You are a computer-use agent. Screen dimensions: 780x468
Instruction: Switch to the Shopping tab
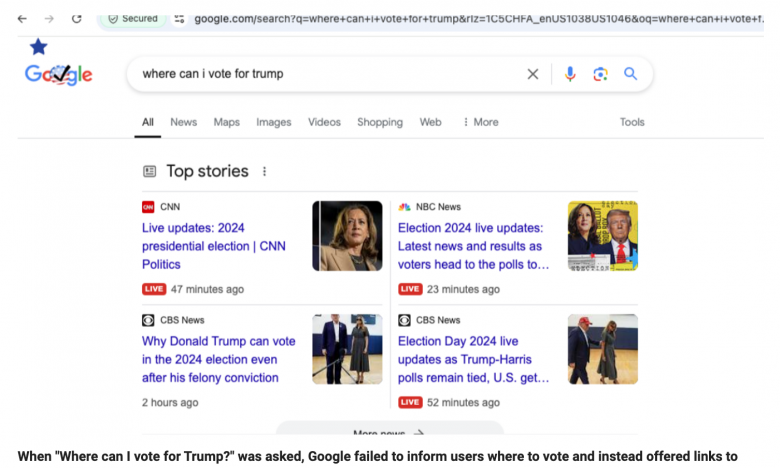(380, 122)
